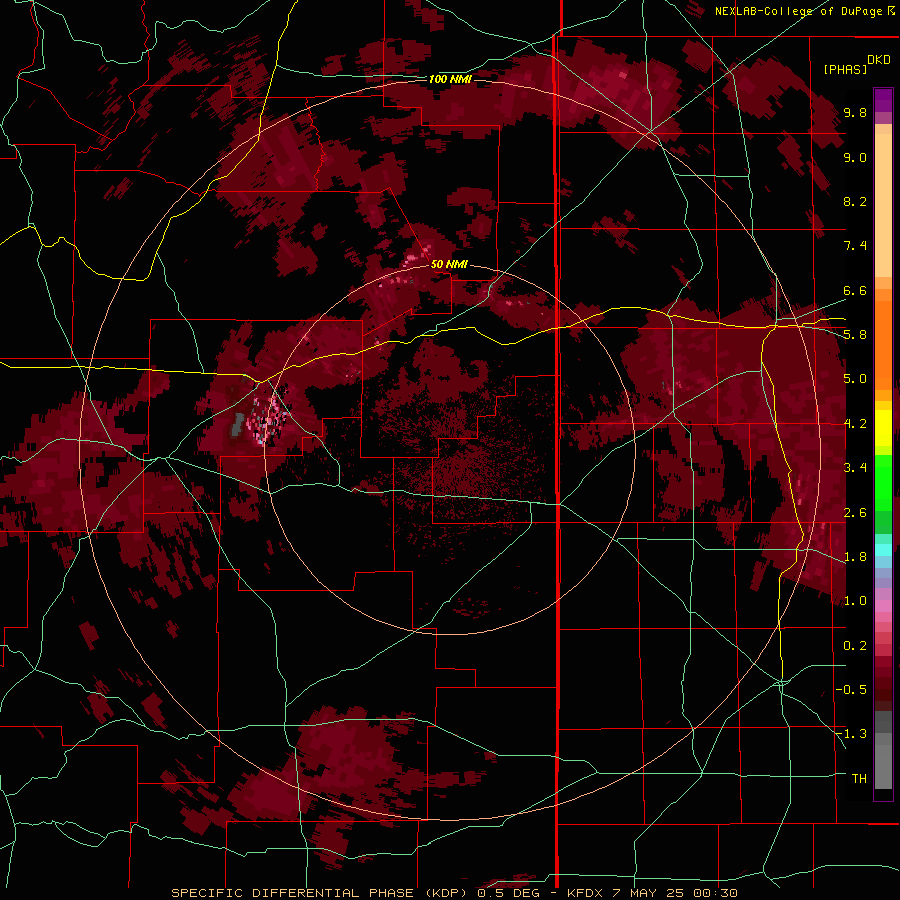Click the KFDX radar site identifier
Viewport: 900px width, 900px height.
point(585,893)
